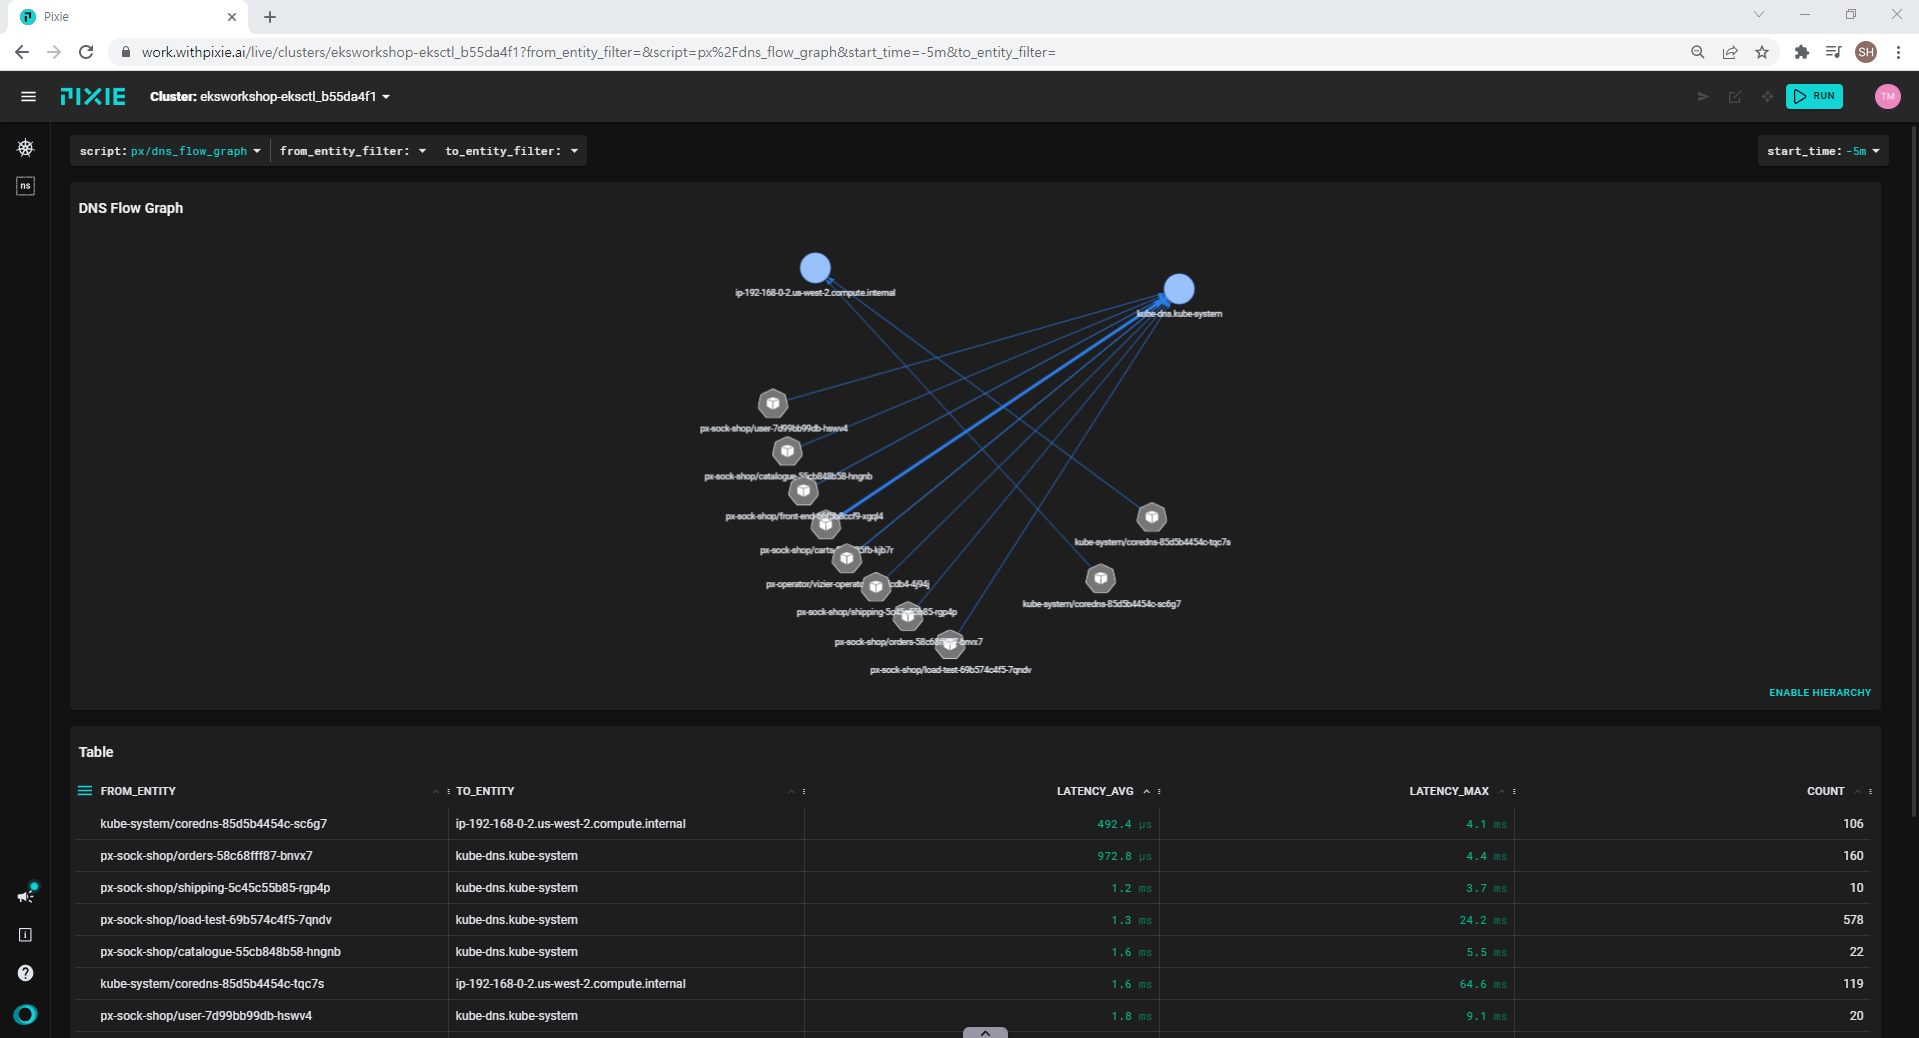Open the hamburger menu beside Pixie logo

coord(28,97)
